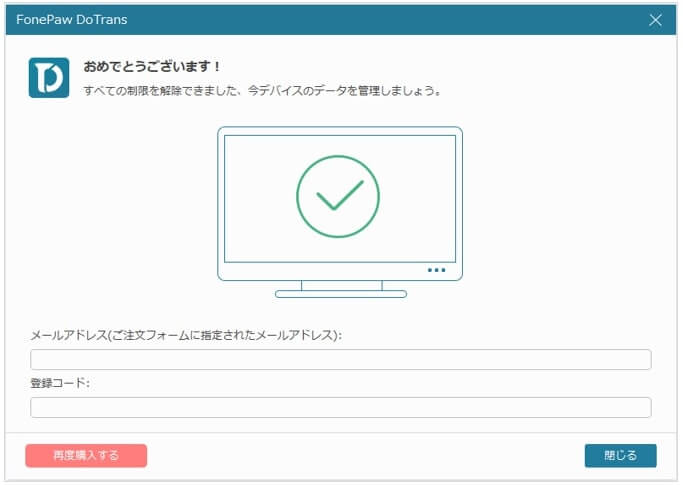Click the メールアドレス(ご注文フォーム…) label

186,335
